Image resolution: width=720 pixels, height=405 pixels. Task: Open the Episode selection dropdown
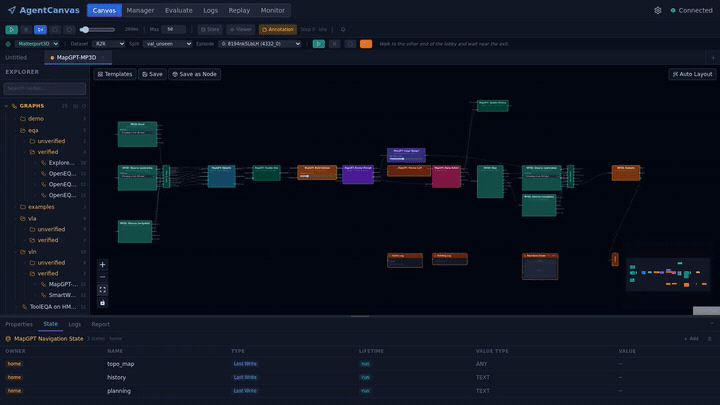pos(260,44)
